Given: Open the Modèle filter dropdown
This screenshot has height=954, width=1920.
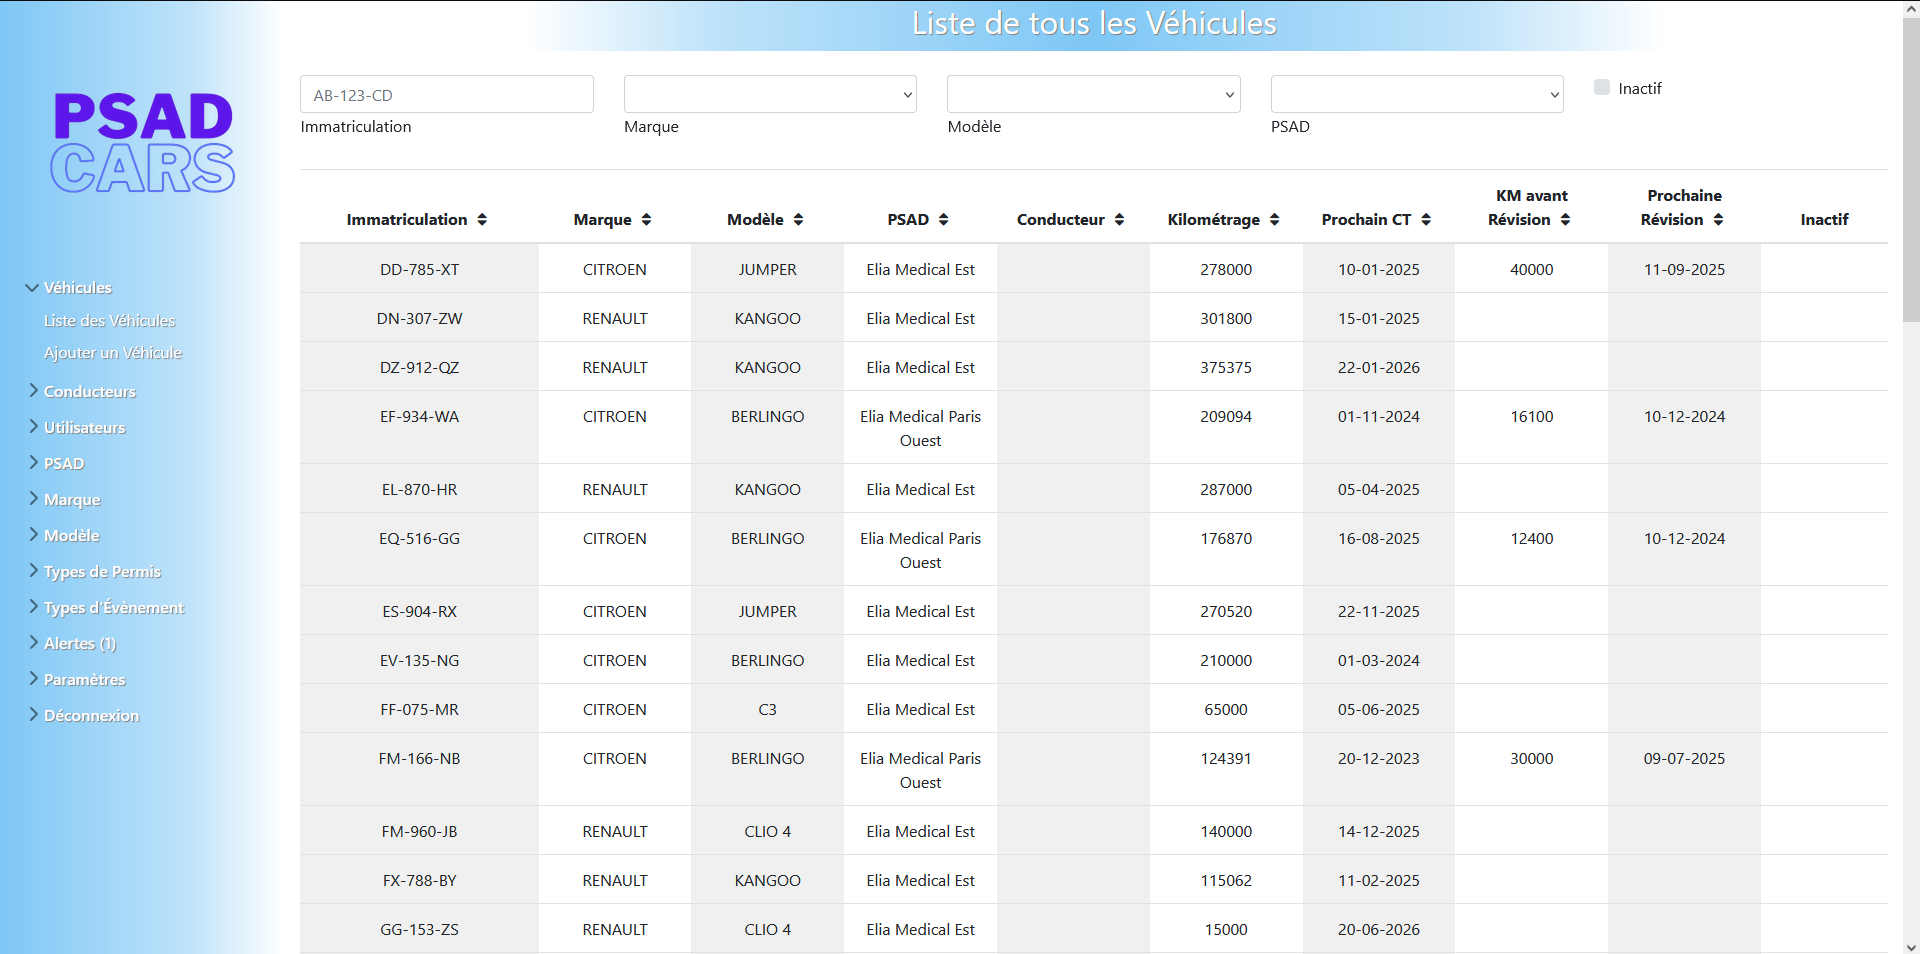Looking at the screenshot, I should coord(1092,94).
